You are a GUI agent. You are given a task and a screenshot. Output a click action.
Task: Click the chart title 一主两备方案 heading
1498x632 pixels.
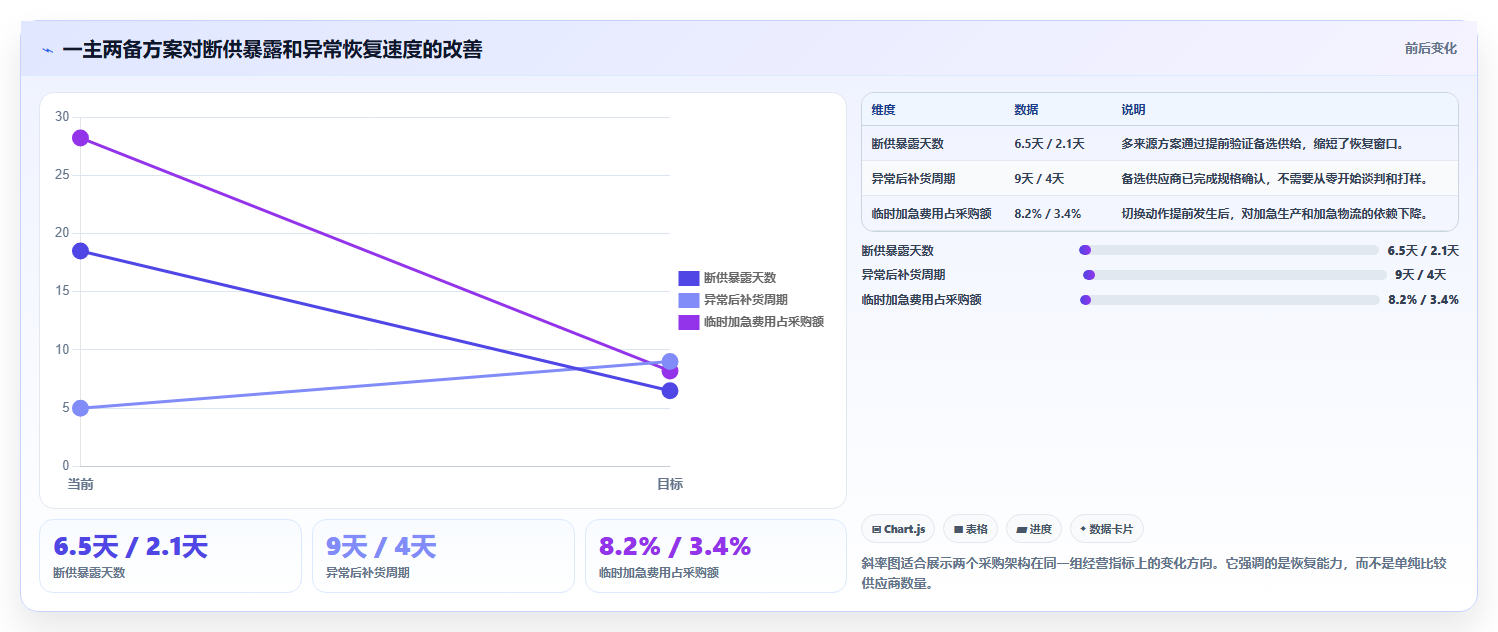(x=272, y=50)
